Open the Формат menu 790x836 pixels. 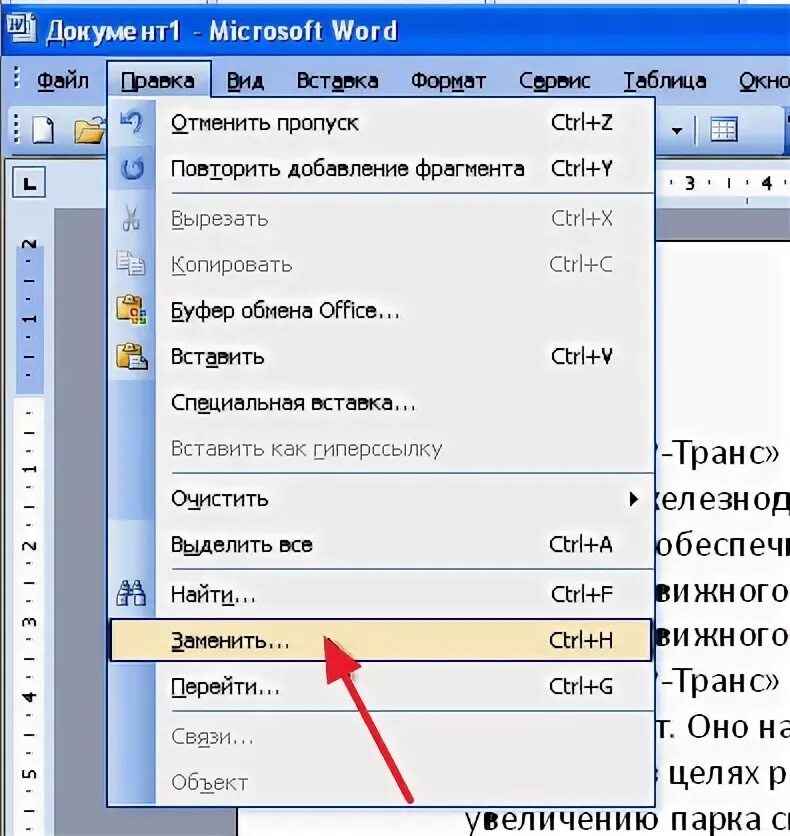448,81
